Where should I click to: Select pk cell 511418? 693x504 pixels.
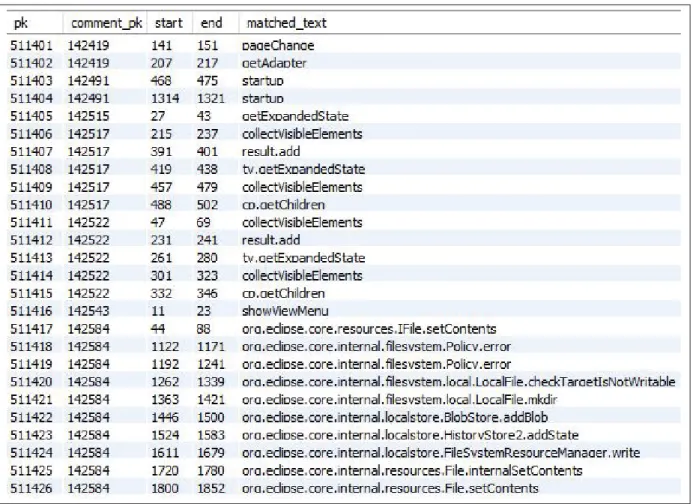coord(31,347)
